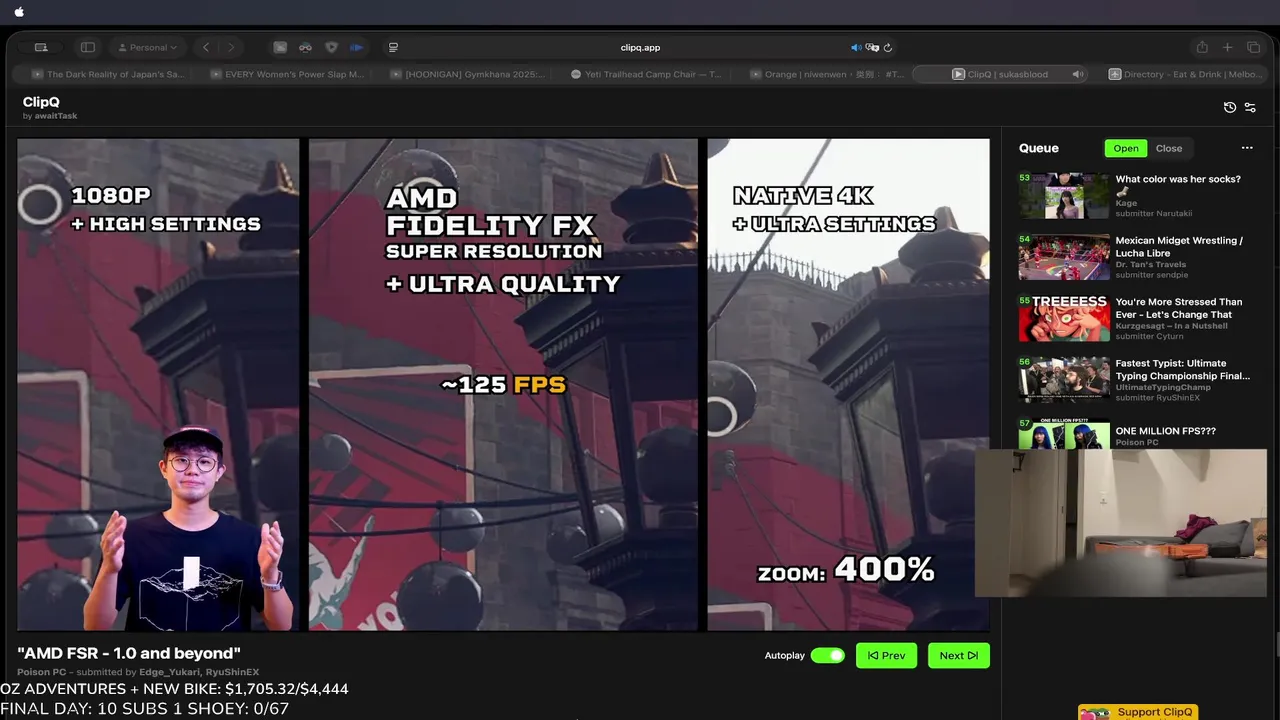Set queue to Close
This screenshot has width=1280, height=720.
click(x=1169, y=148)
